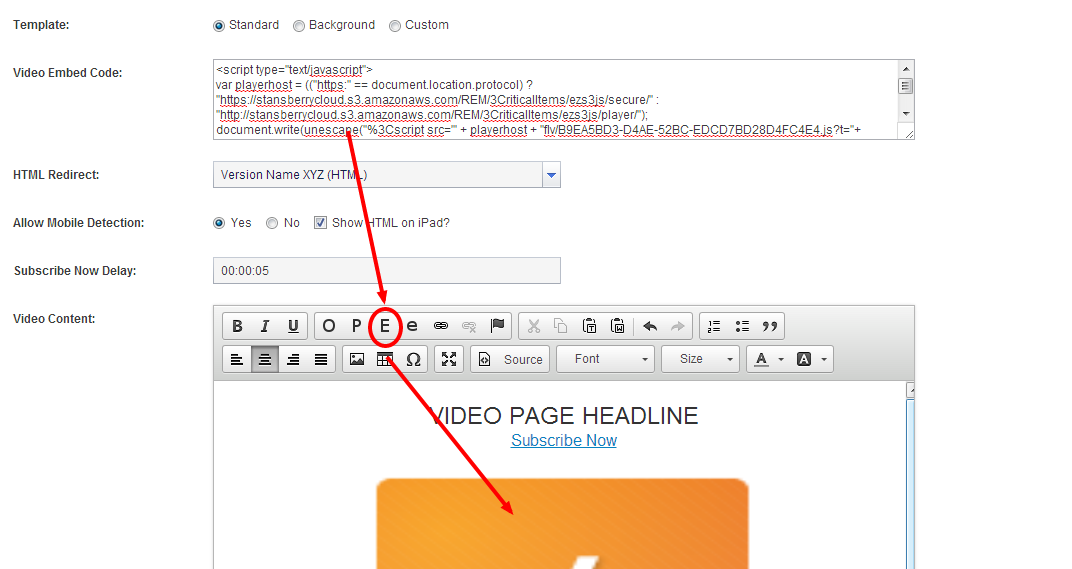Copy selection using the copy icon
The width and height of the screenshot is (1072, 569).
tap(561, 326)
